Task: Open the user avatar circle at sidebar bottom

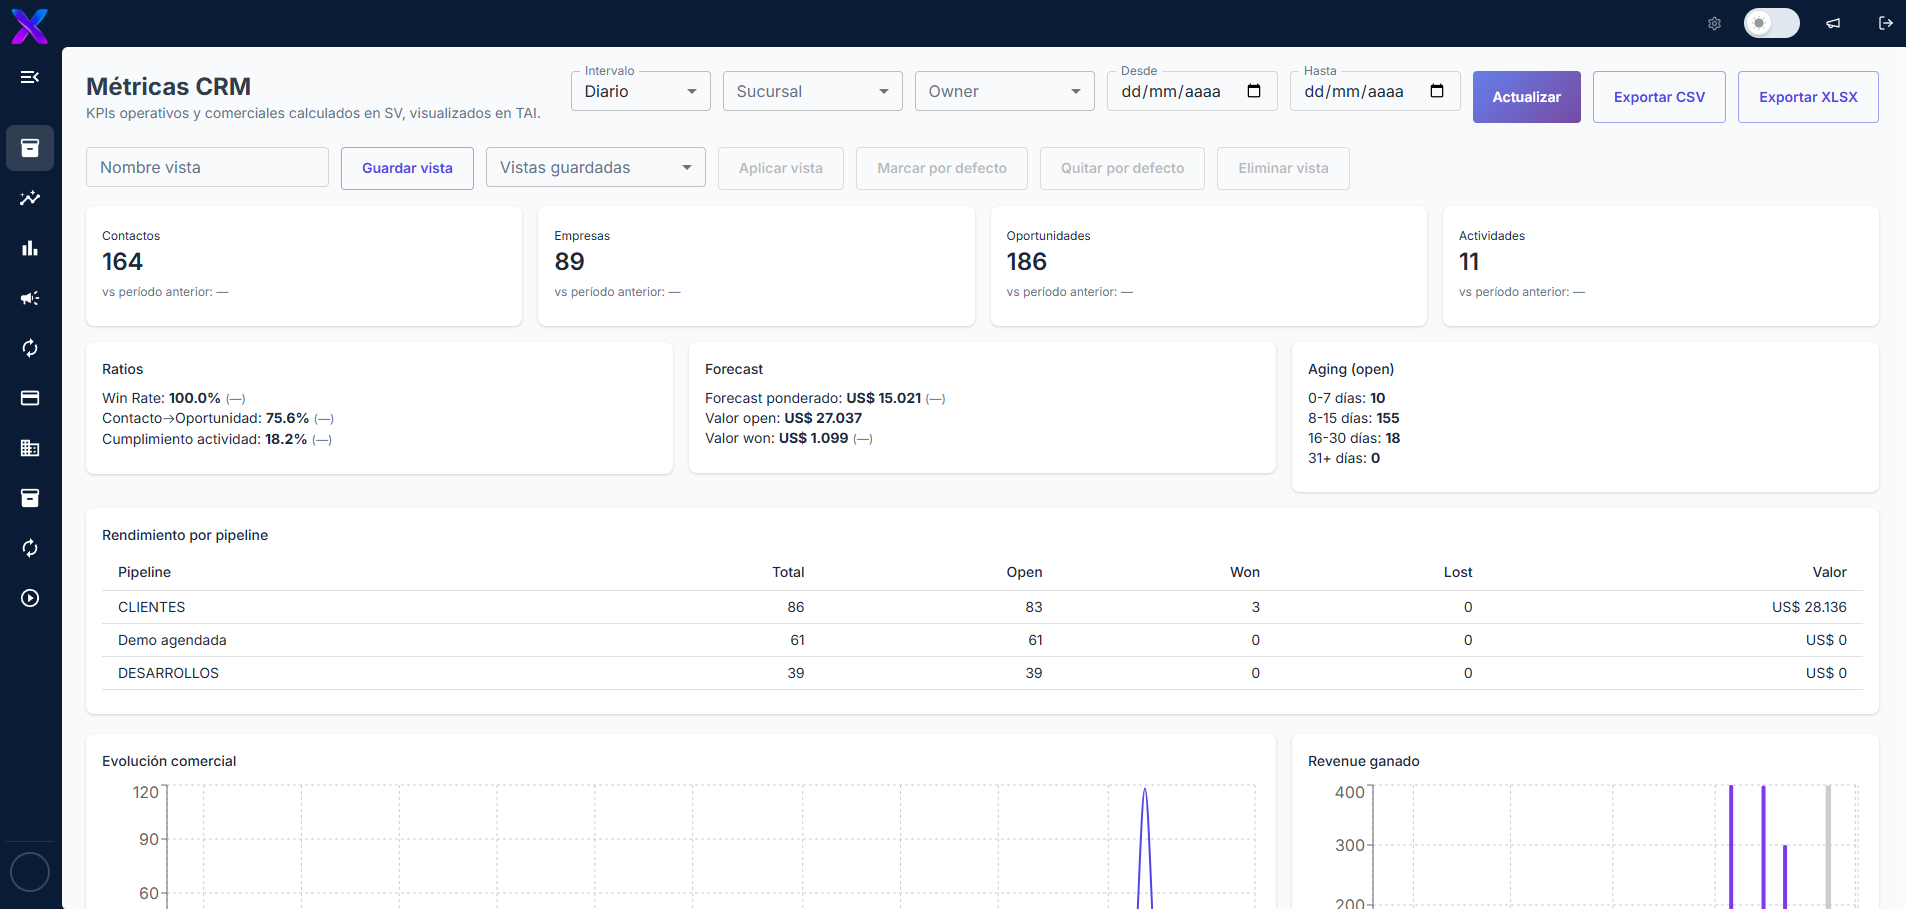Action: [30, 872]
